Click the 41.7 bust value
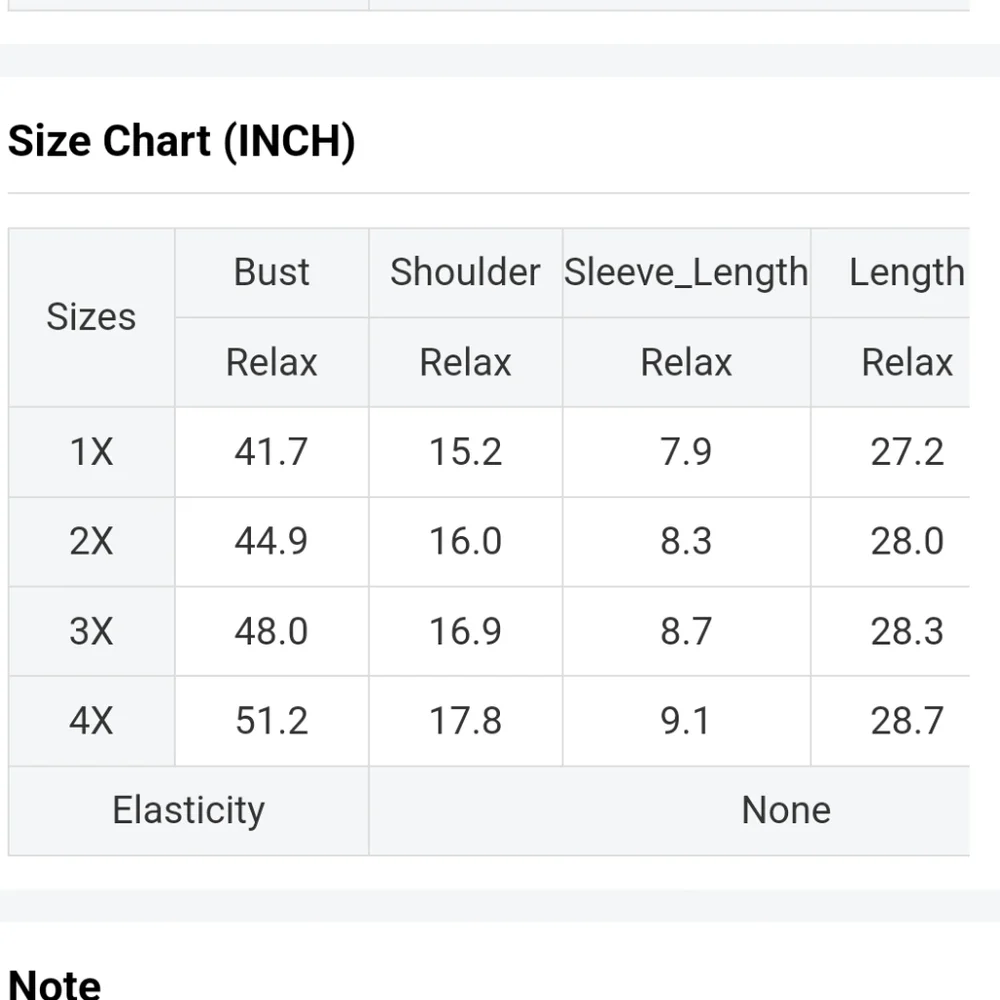 pos(271,452)
